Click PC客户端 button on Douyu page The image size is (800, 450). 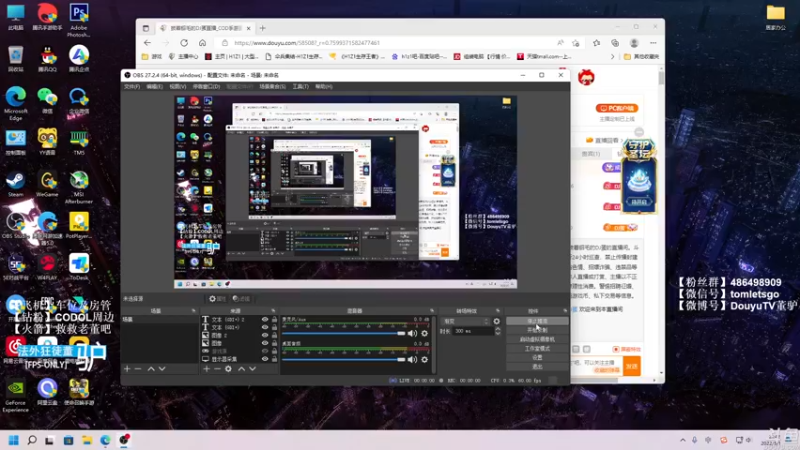[x=617, y=108]
